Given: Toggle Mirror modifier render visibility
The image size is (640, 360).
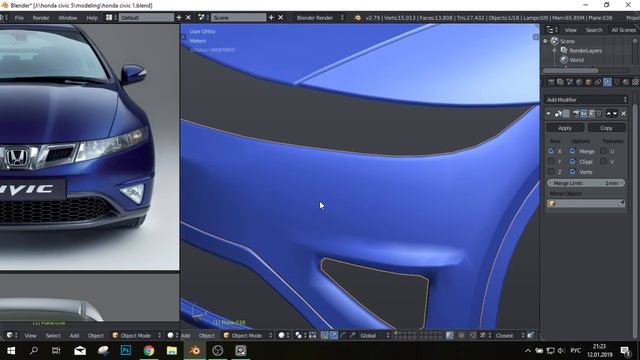Looking at the screenshot, I should click(x=576, y=113).
